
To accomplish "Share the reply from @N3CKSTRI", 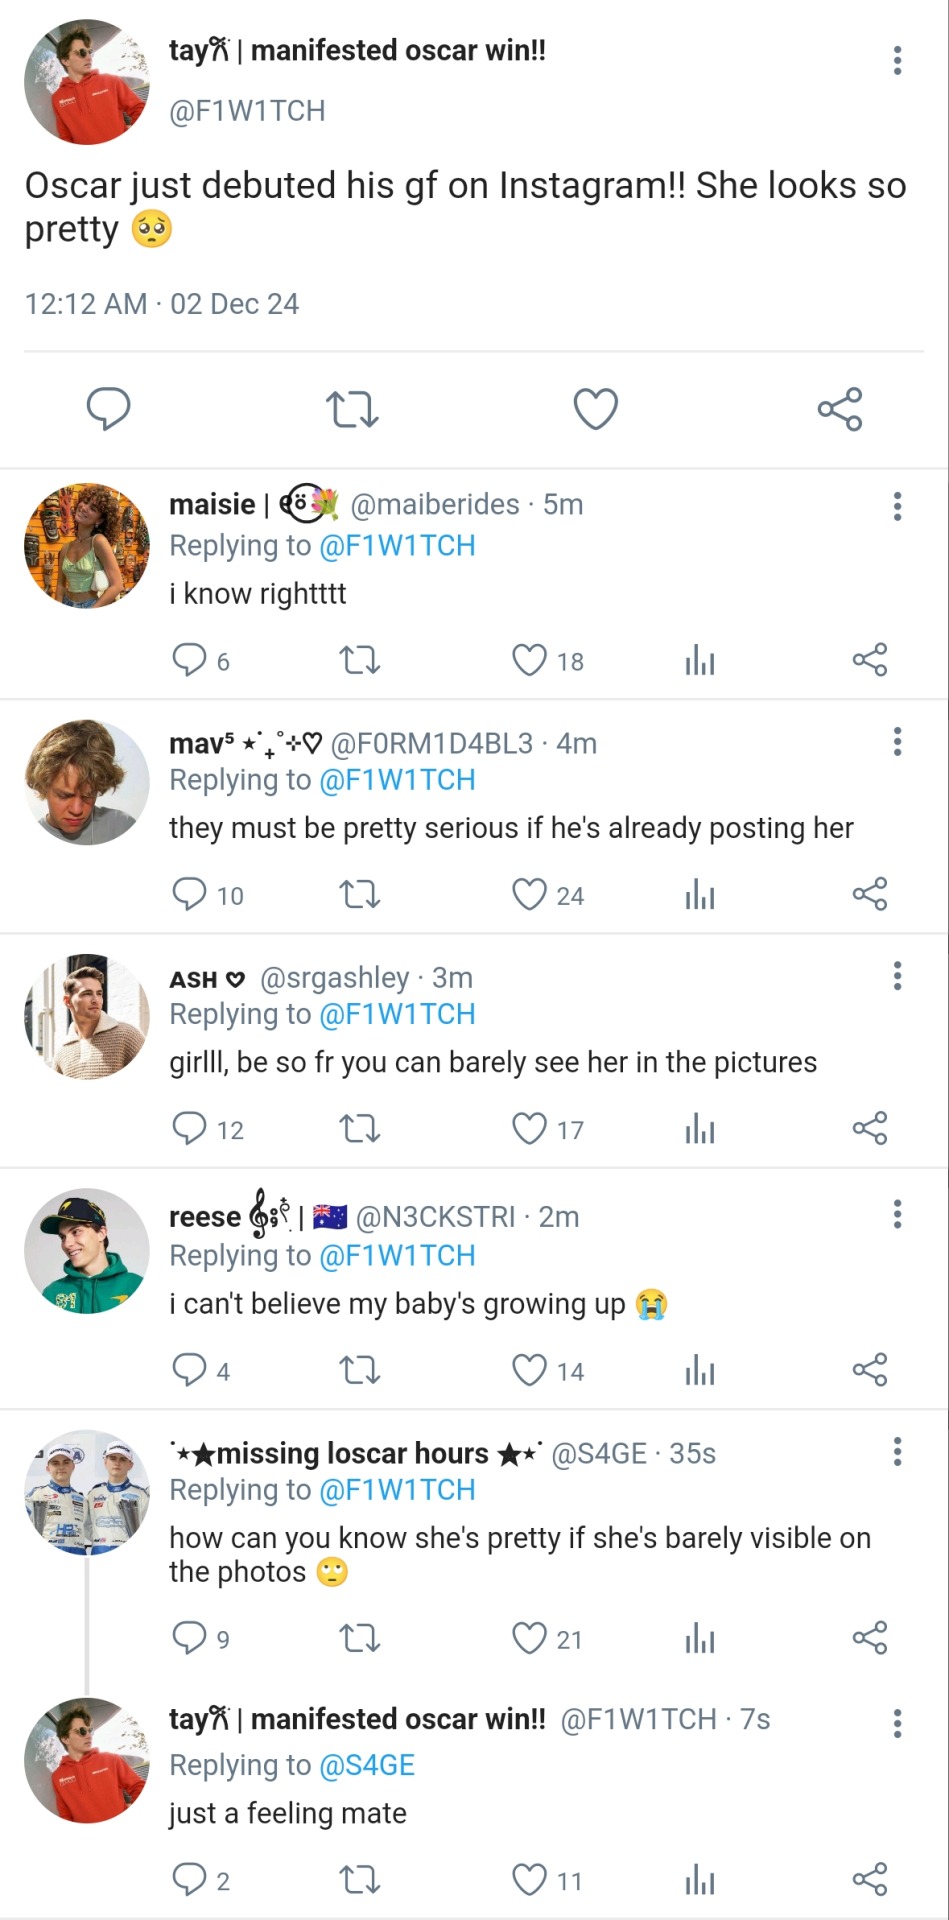I will (x=869, y=1369).
